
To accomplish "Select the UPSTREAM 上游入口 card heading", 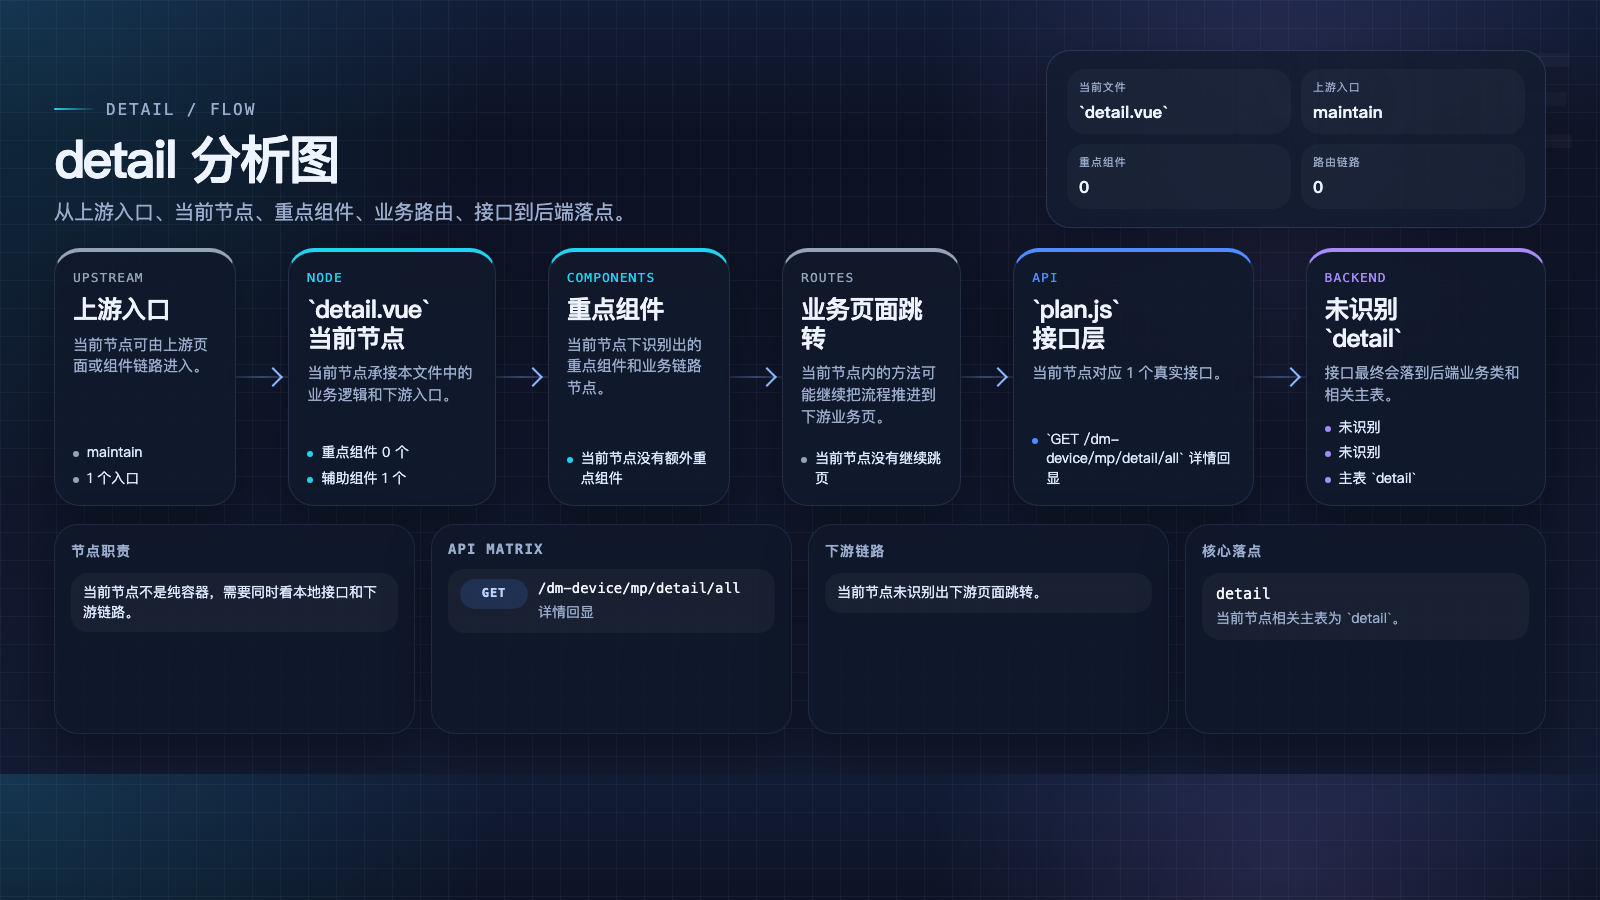I will point(121,309).
